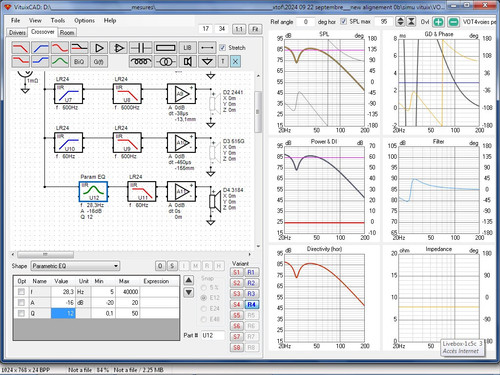Add overlay with green plus button
Screen dimensions: 500x375
coord(439,22)
